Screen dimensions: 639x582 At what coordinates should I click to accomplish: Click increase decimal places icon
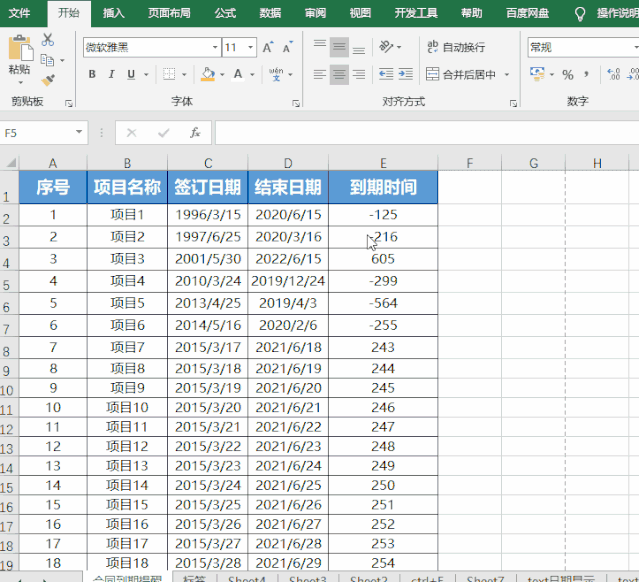coord(613,74)
